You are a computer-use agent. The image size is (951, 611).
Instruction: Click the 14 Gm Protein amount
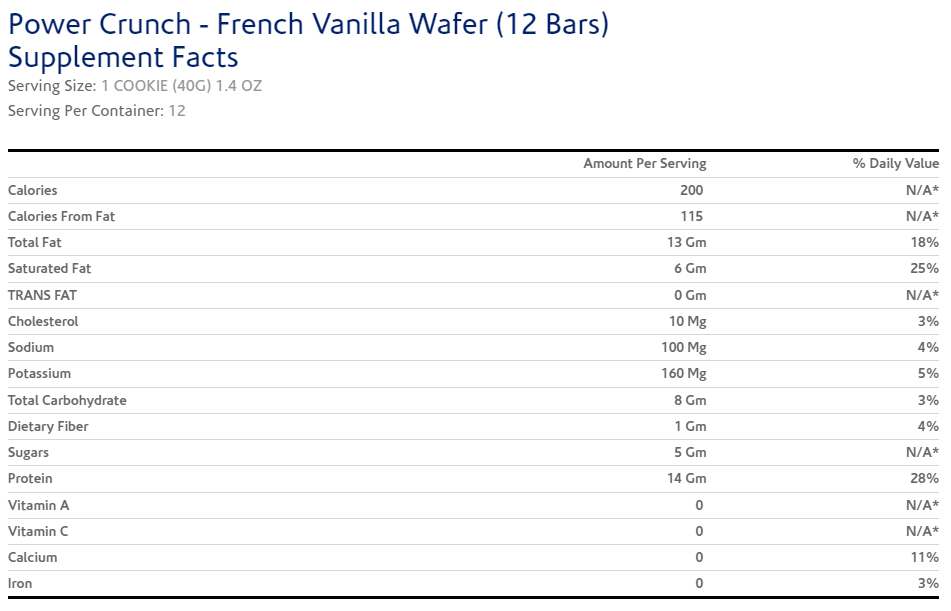click(686, 478)
